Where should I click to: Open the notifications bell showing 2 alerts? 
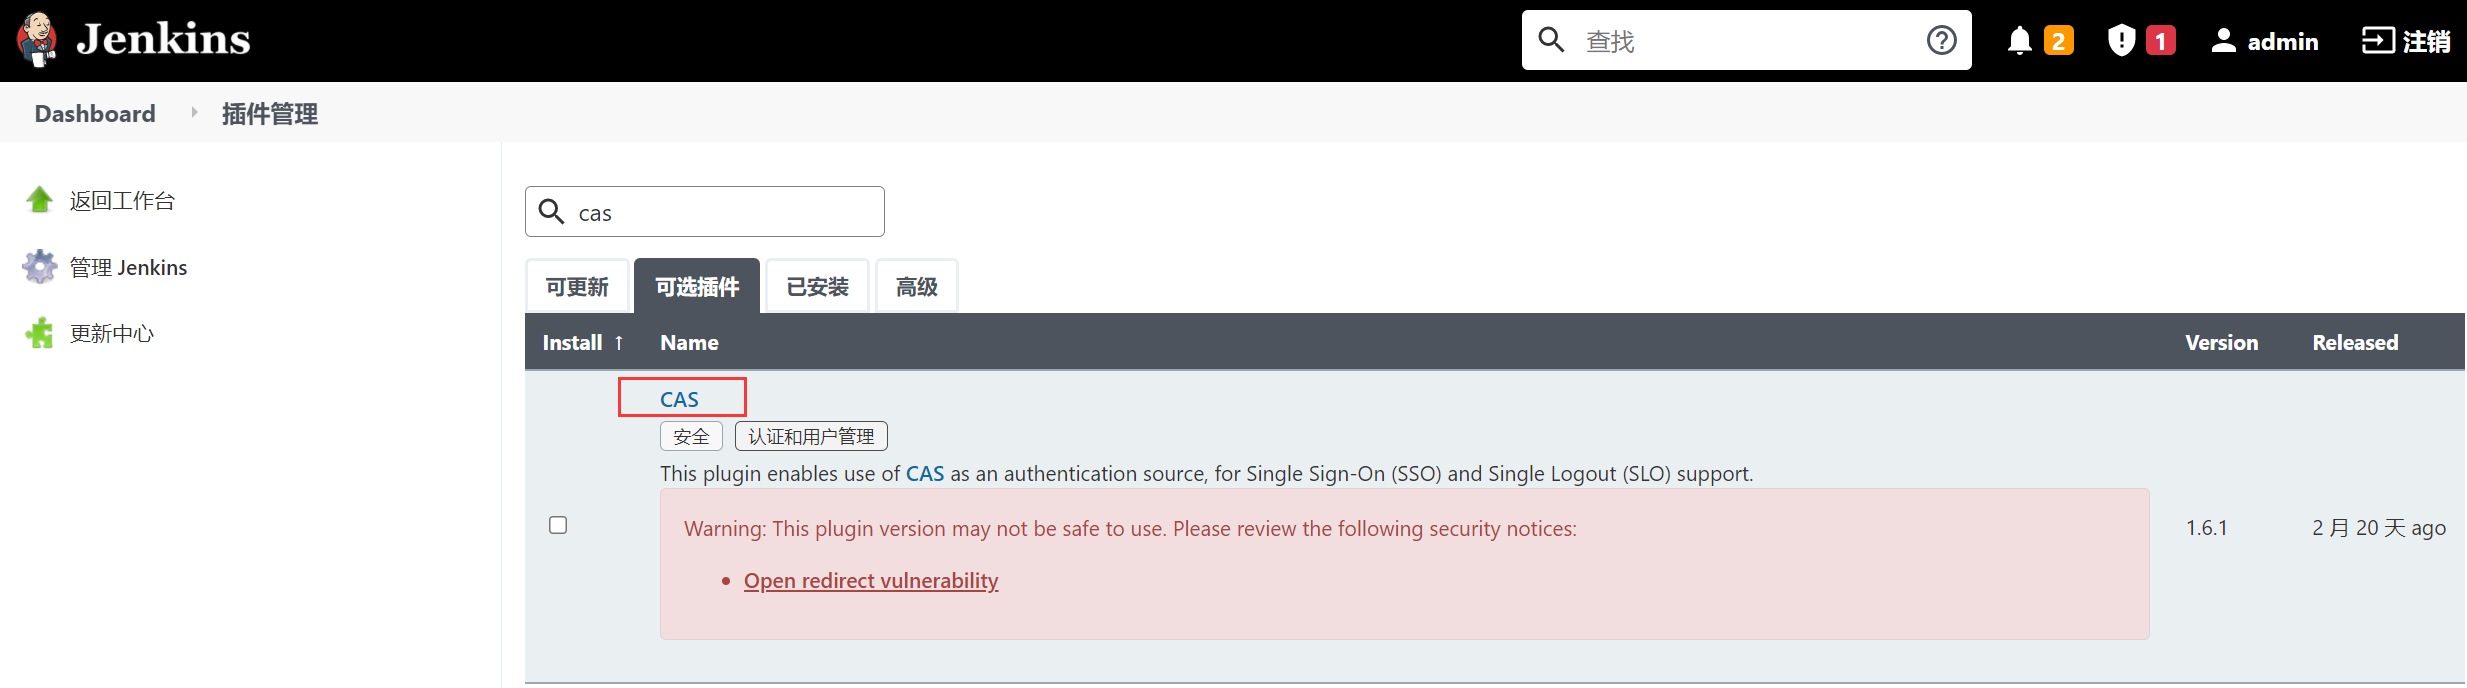pos(2019,40)
